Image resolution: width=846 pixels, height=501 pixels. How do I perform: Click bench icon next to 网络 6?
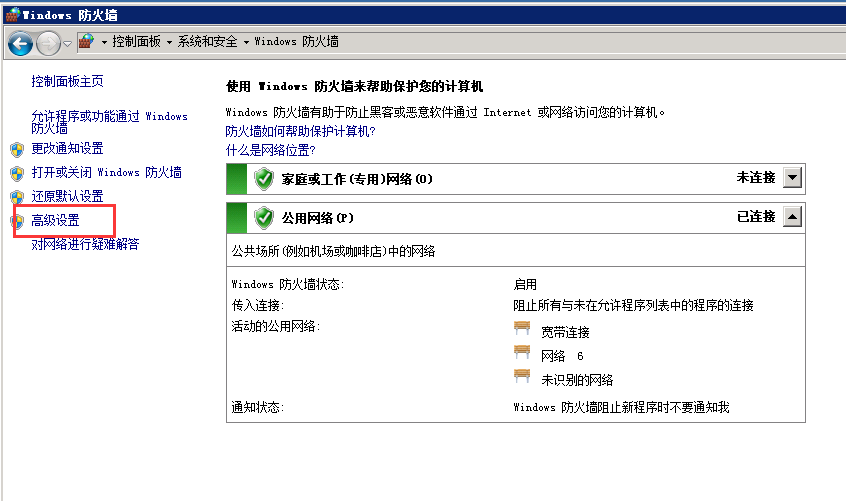point(522,352)
